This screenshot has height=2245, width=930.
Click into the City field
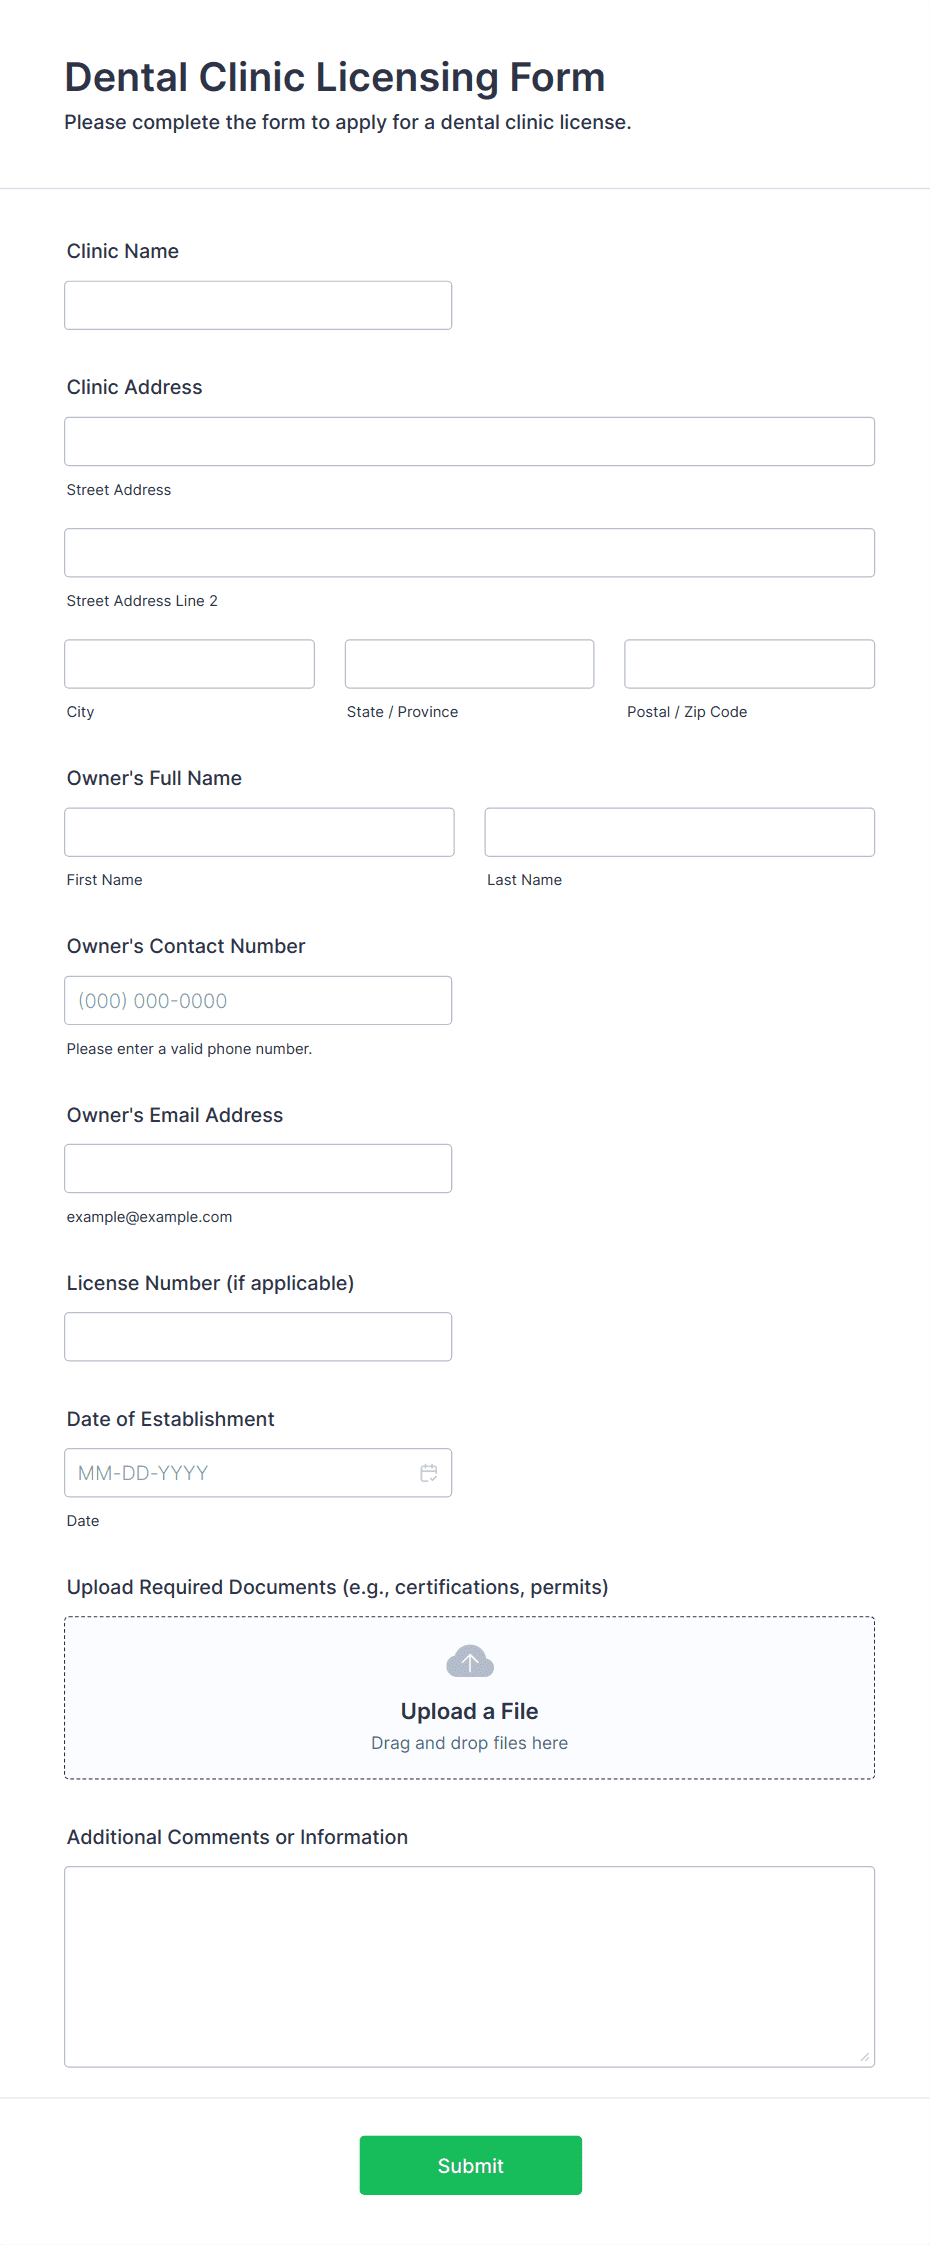(x=190, y=664)
